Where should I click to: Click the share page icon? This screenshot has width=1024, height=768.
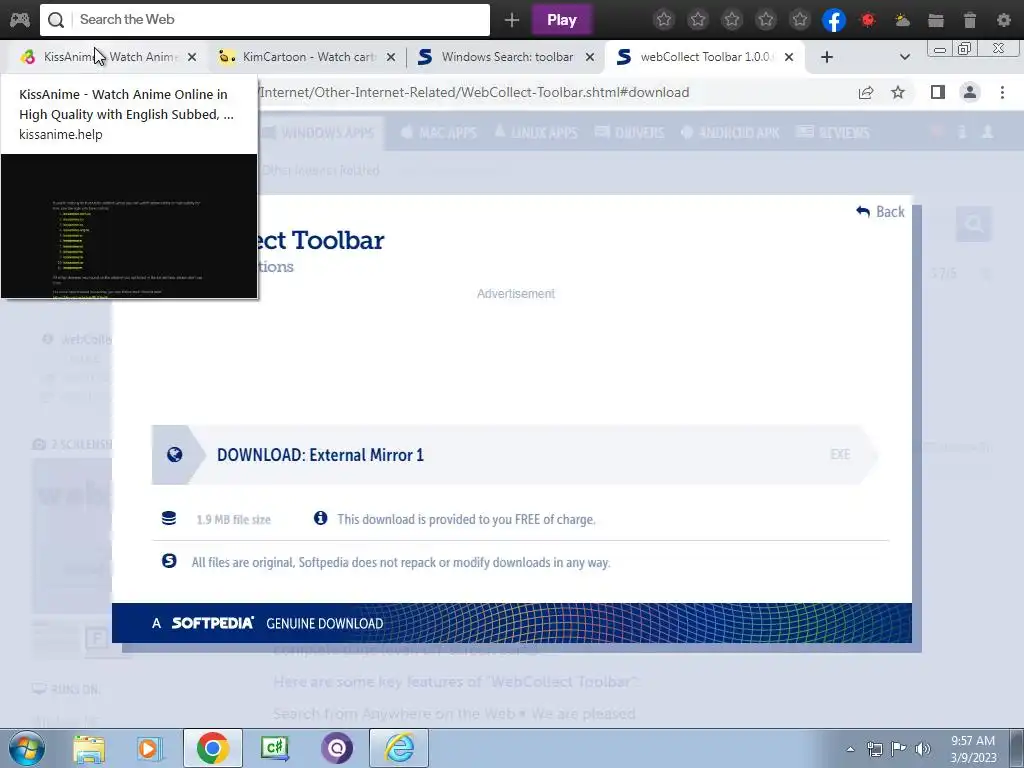pyautogui.click(x=866, y=93)
